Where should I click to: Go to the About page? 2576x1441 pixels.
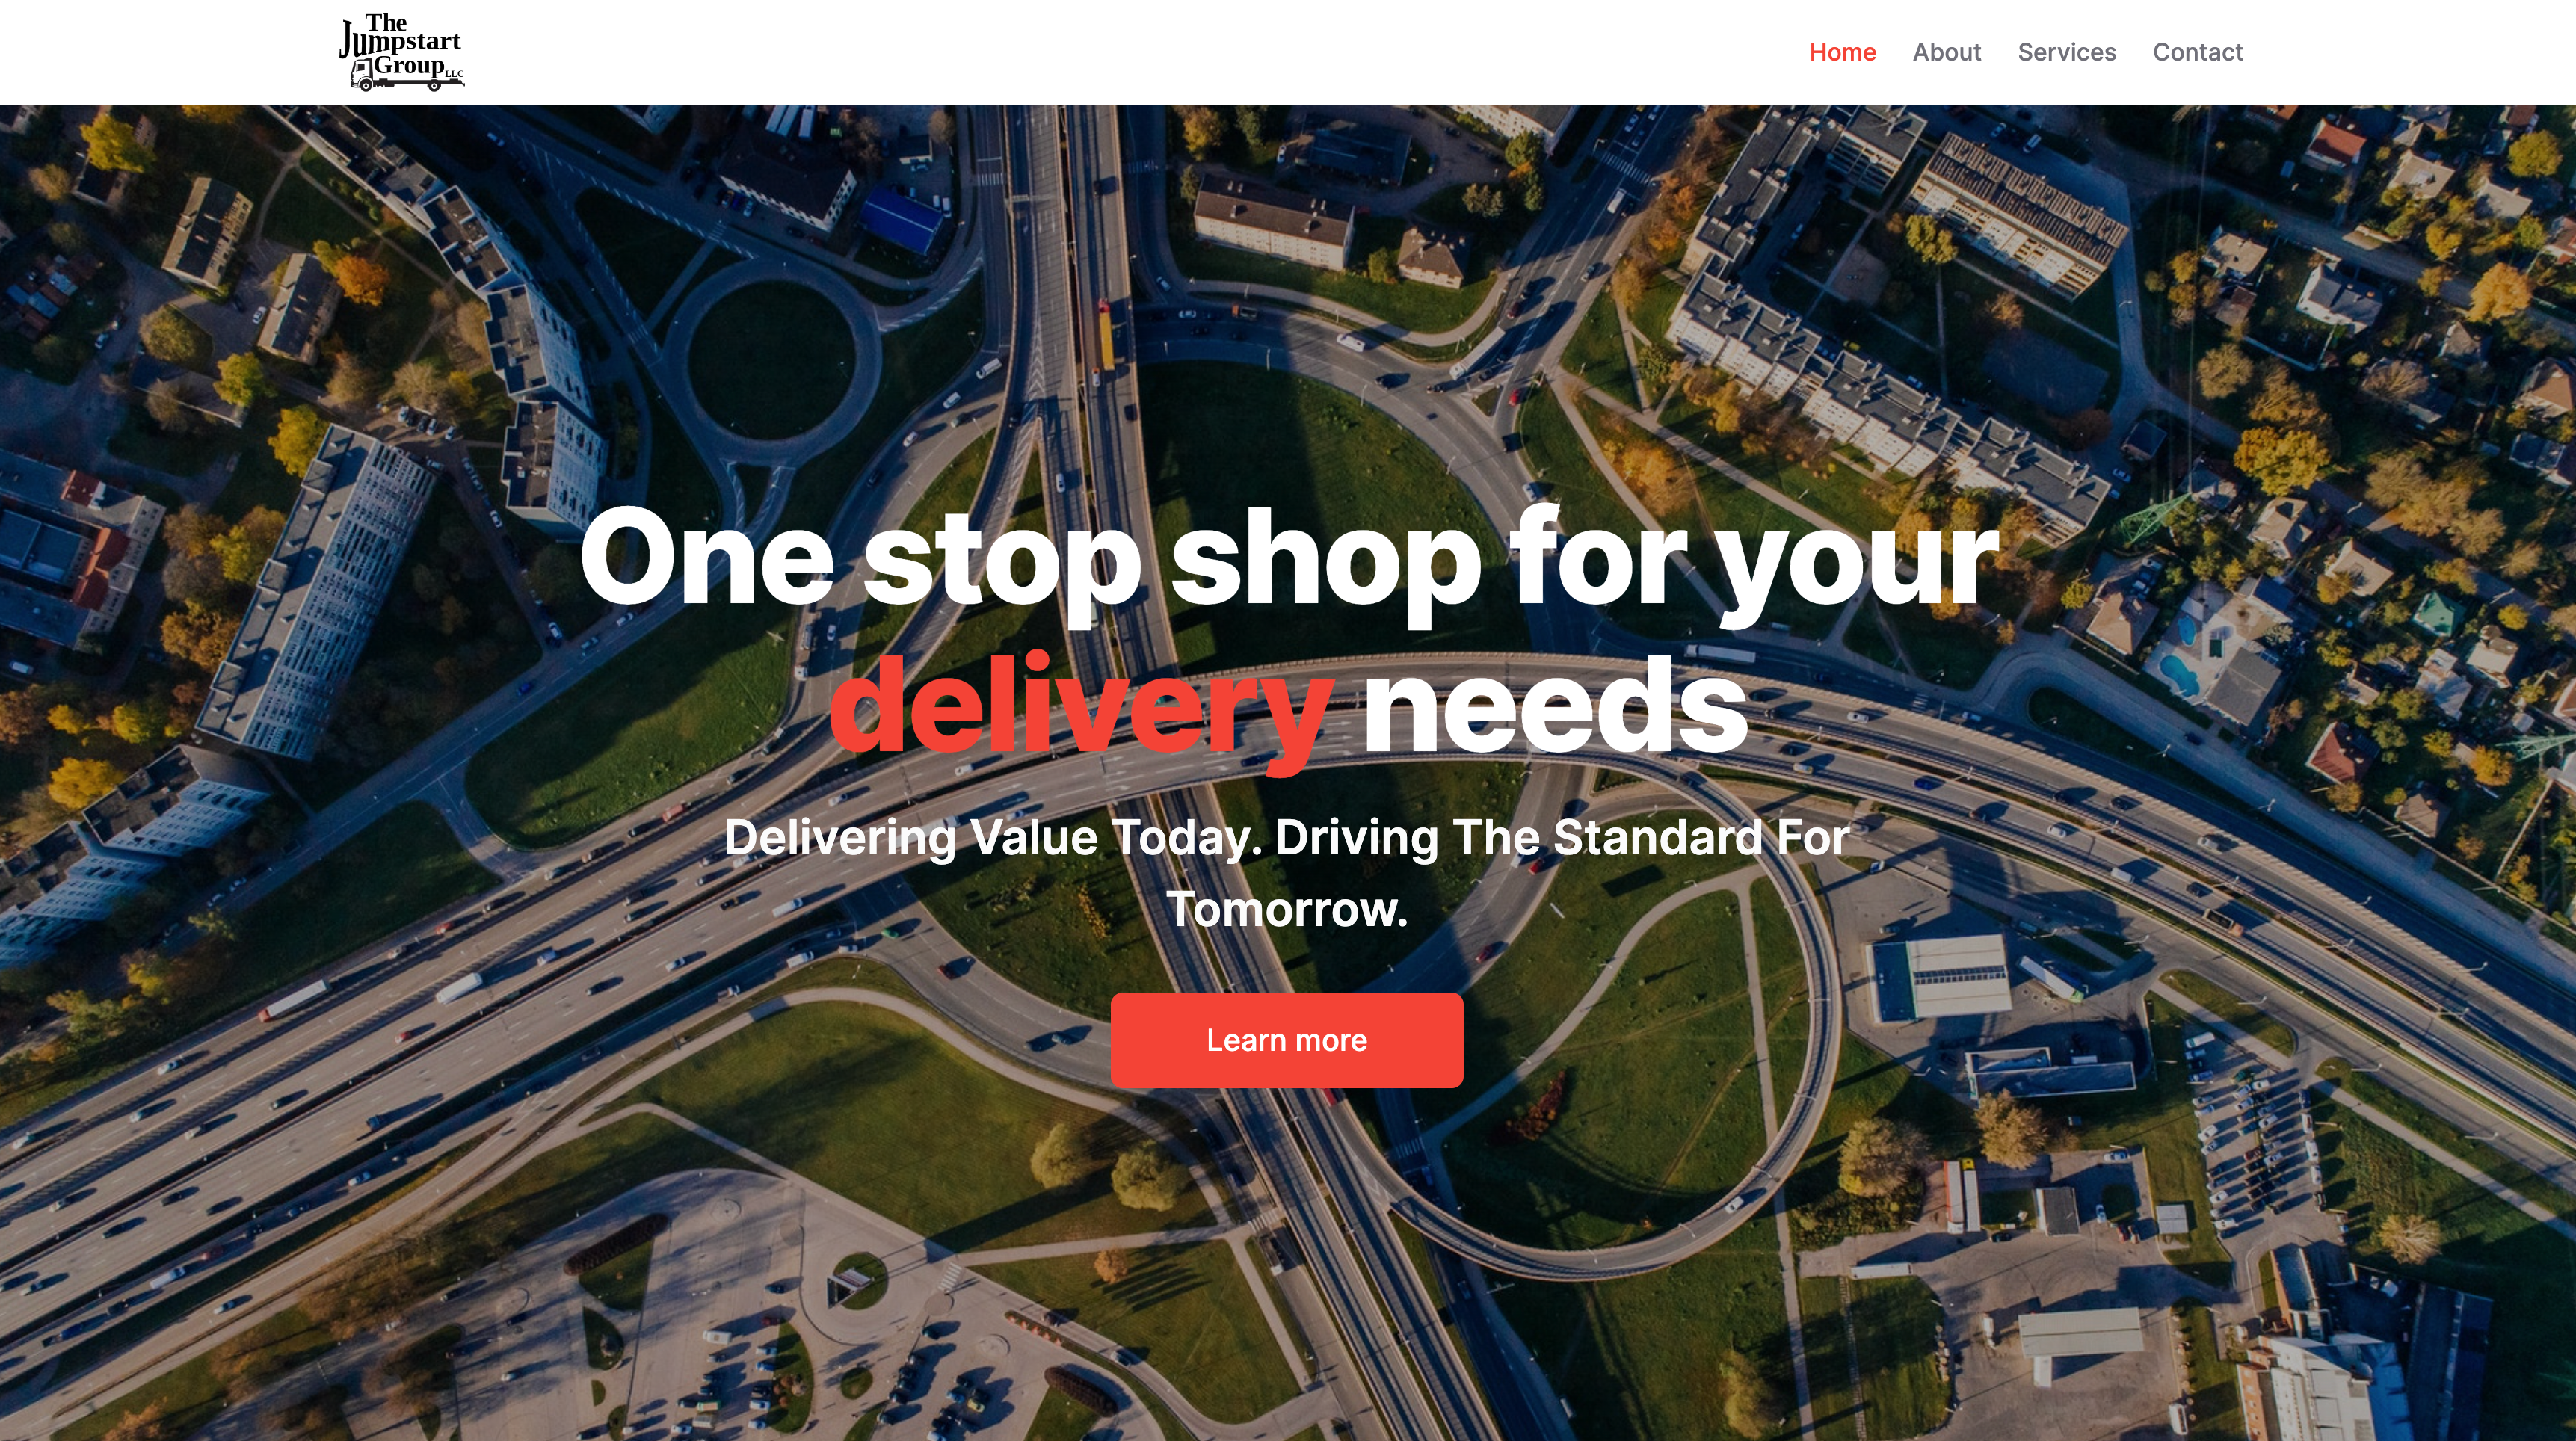tap(1946, 52)
